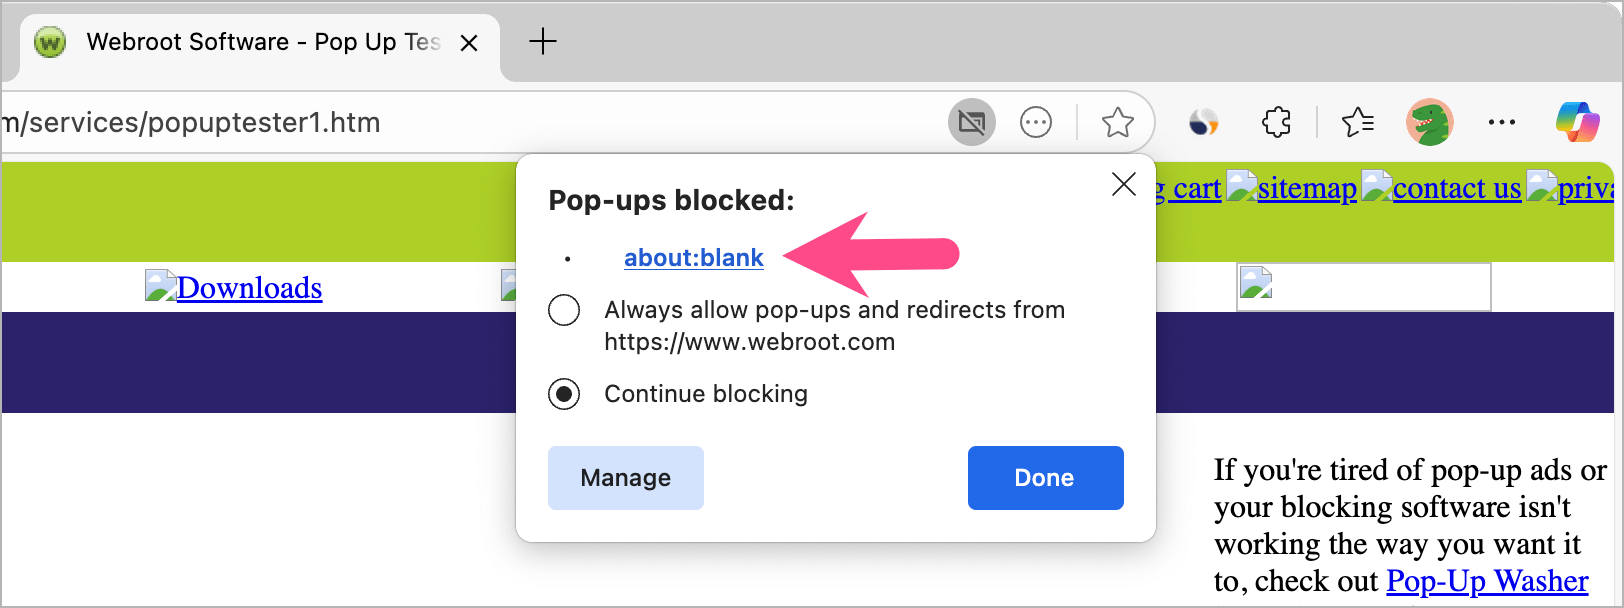The image size is (1624, 608).
Task: Switch to the Webroot Software tab
Action: pos(250,42)
